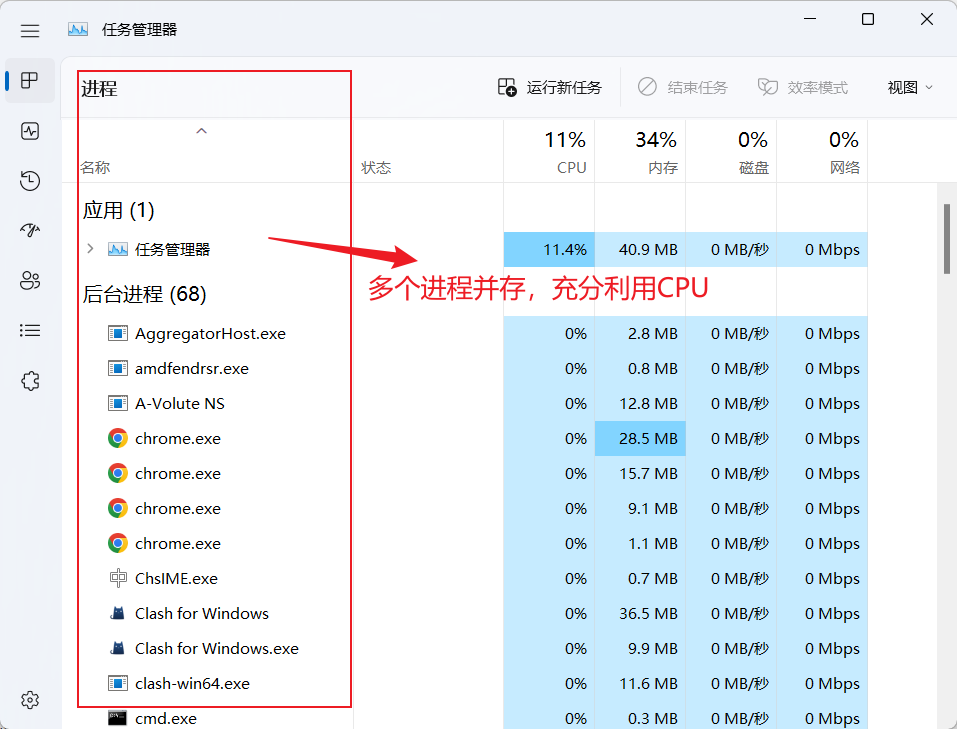This screenshot has width=957, height=729.
Task: Open the Services puzzle icon in sidebar
Action: click(x=30, y=381)
